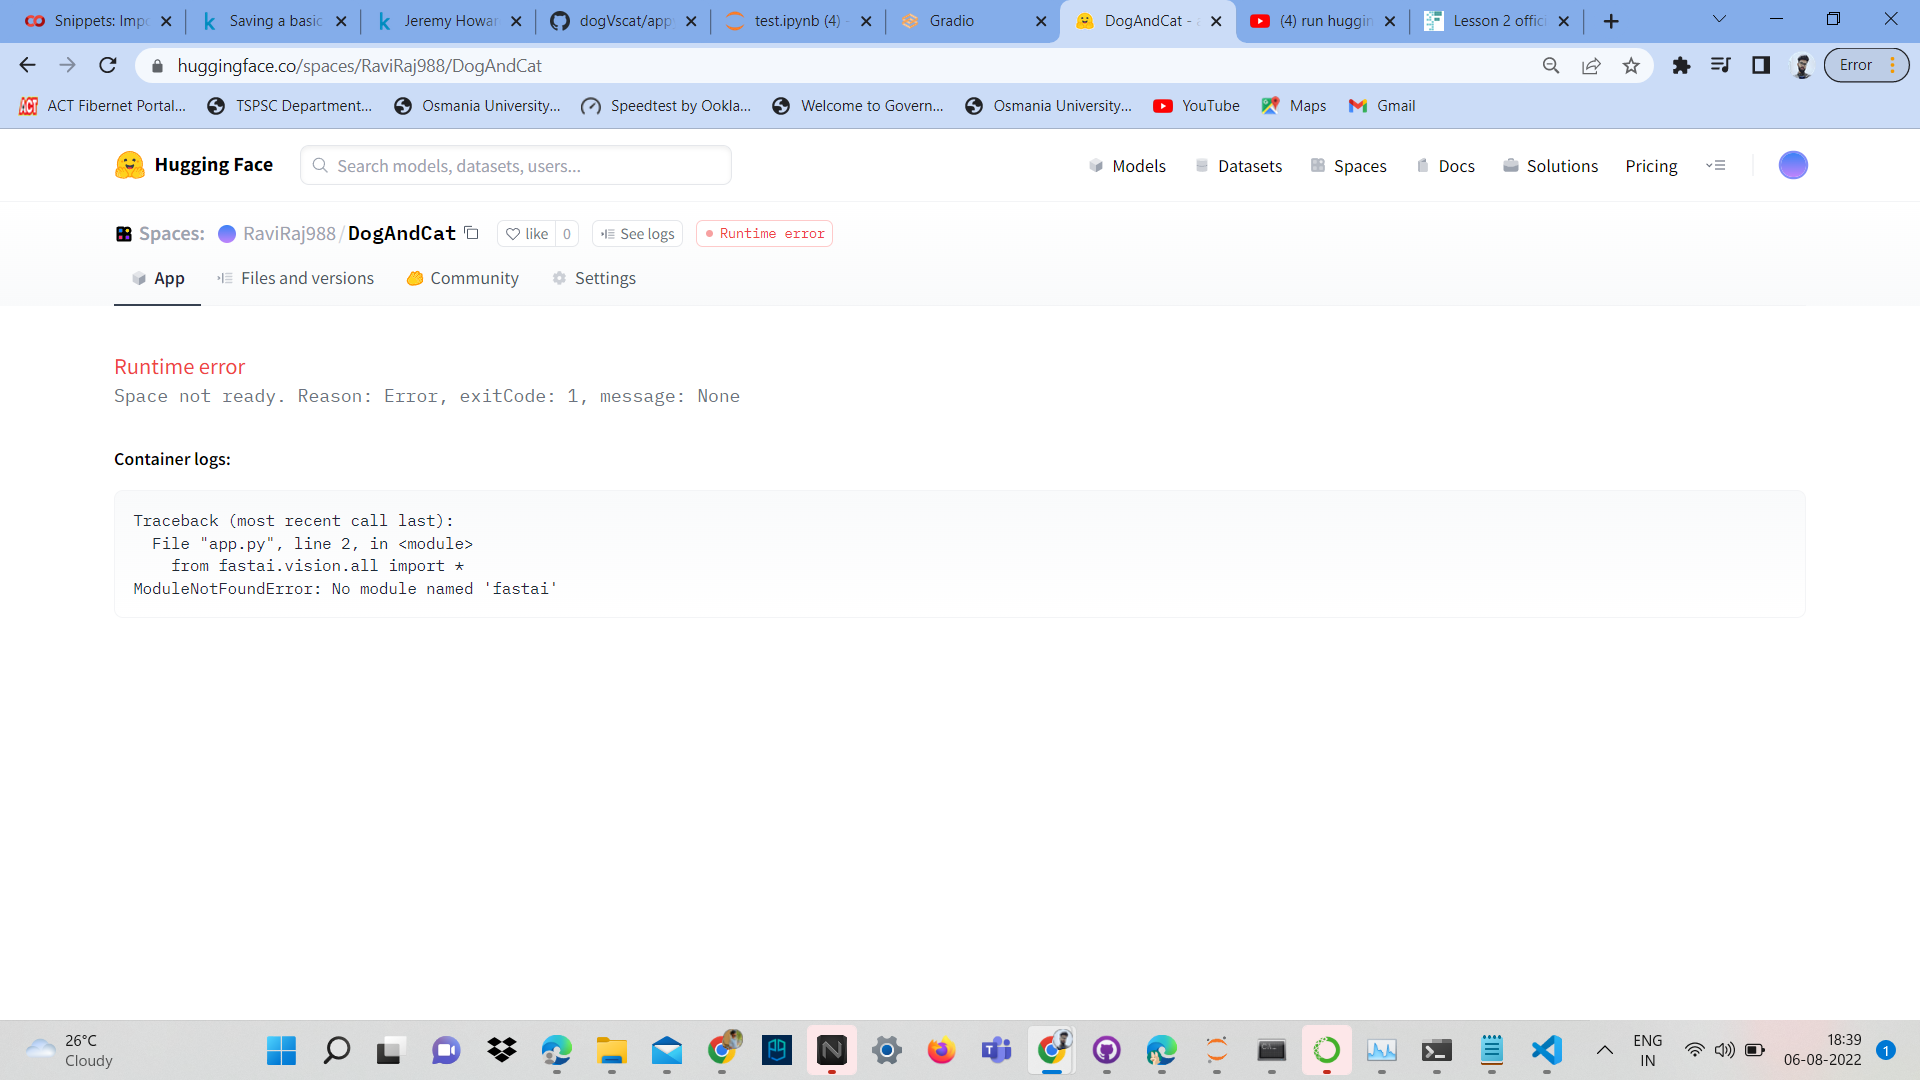
Task: Show hidden system tray icons
Action: coord(1604,1050)
